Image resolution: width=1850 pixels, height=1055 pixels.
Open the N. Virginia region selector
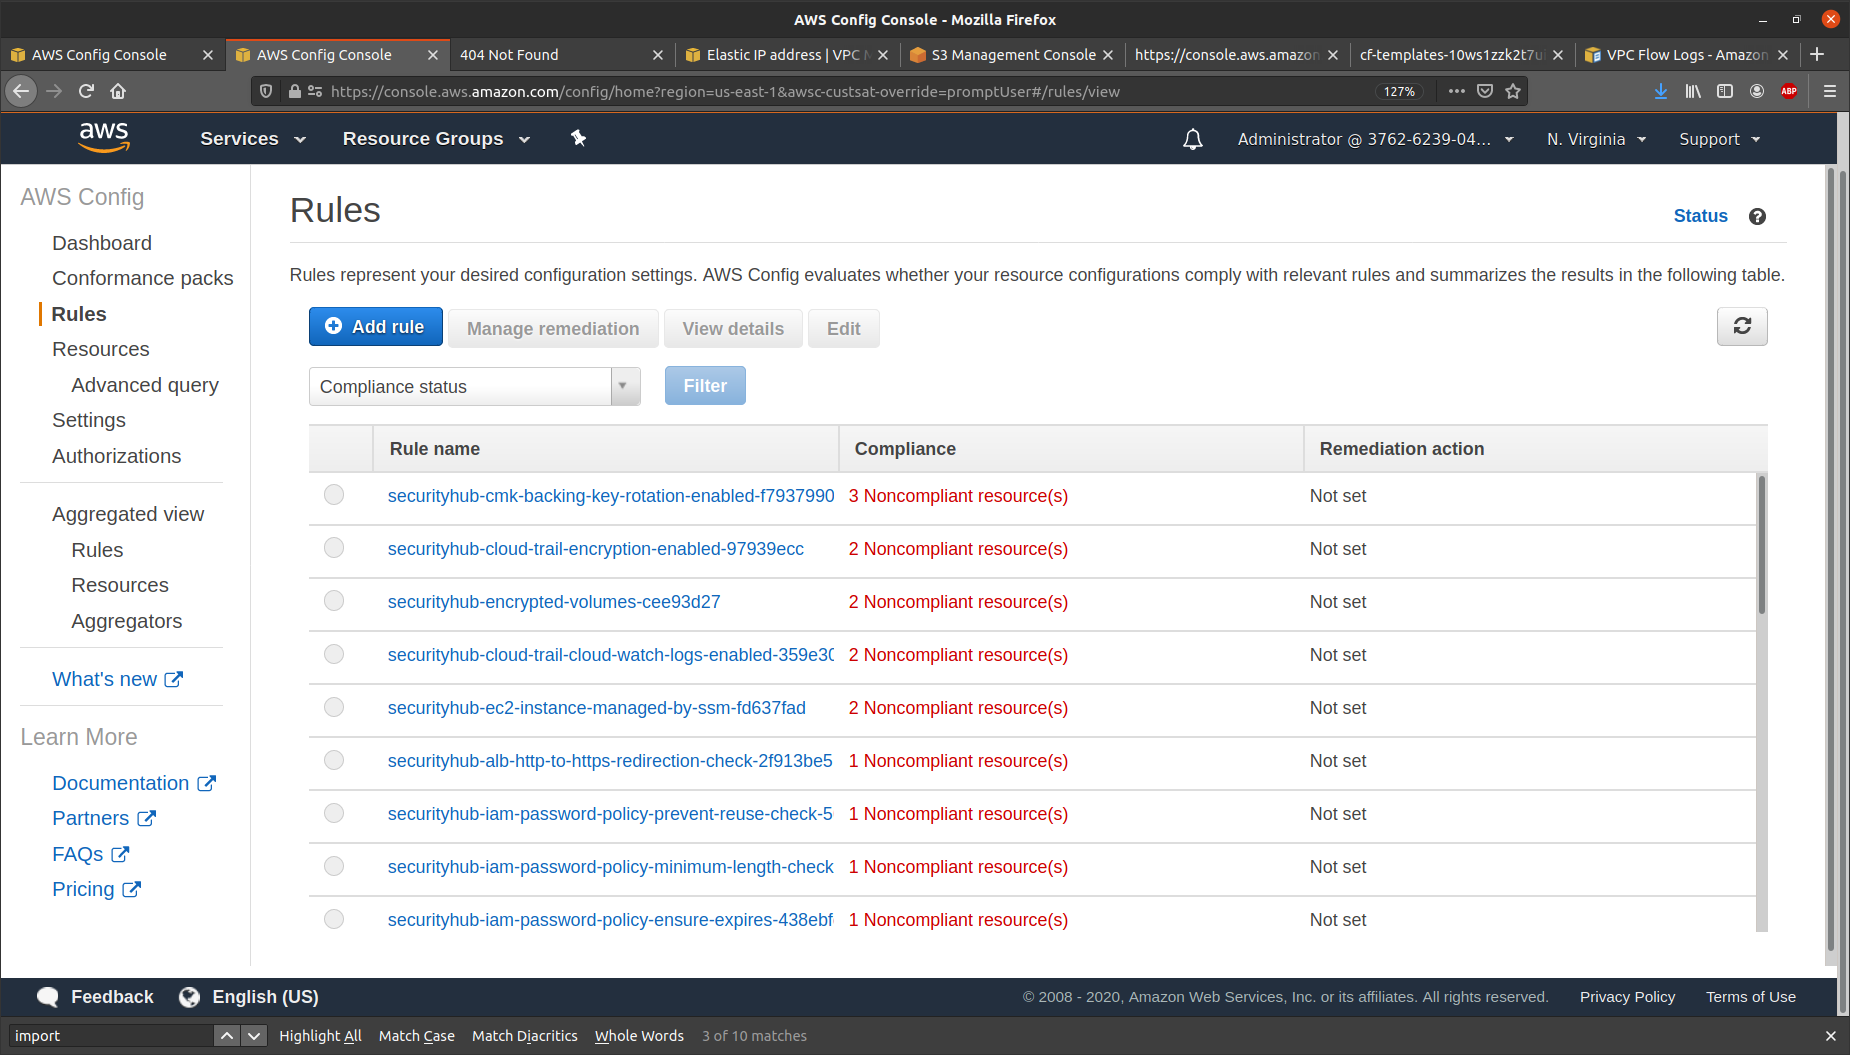1596,139
